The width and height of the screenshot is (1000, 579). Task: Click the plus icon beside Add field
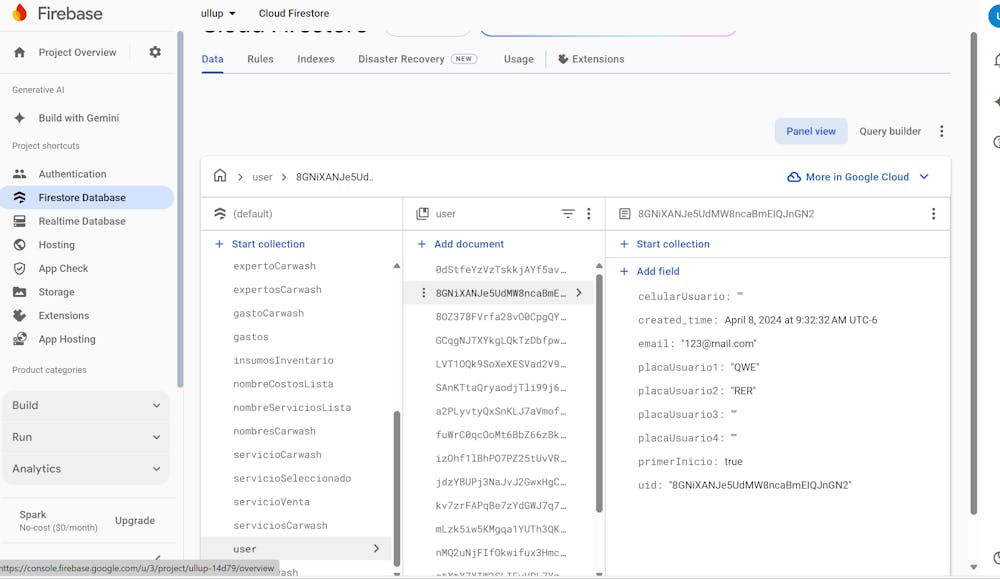point(624,272)
